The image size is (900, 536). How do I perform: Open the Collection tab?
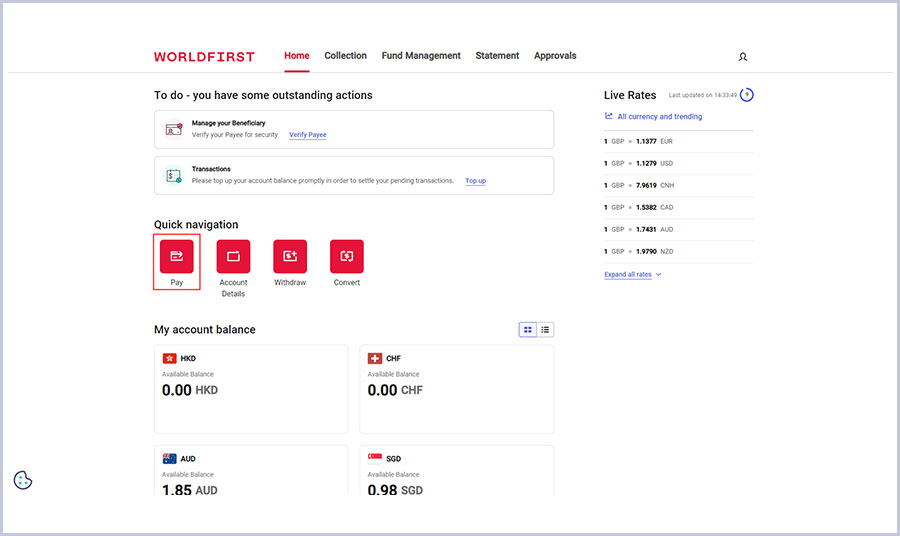[x=345, y=56]
